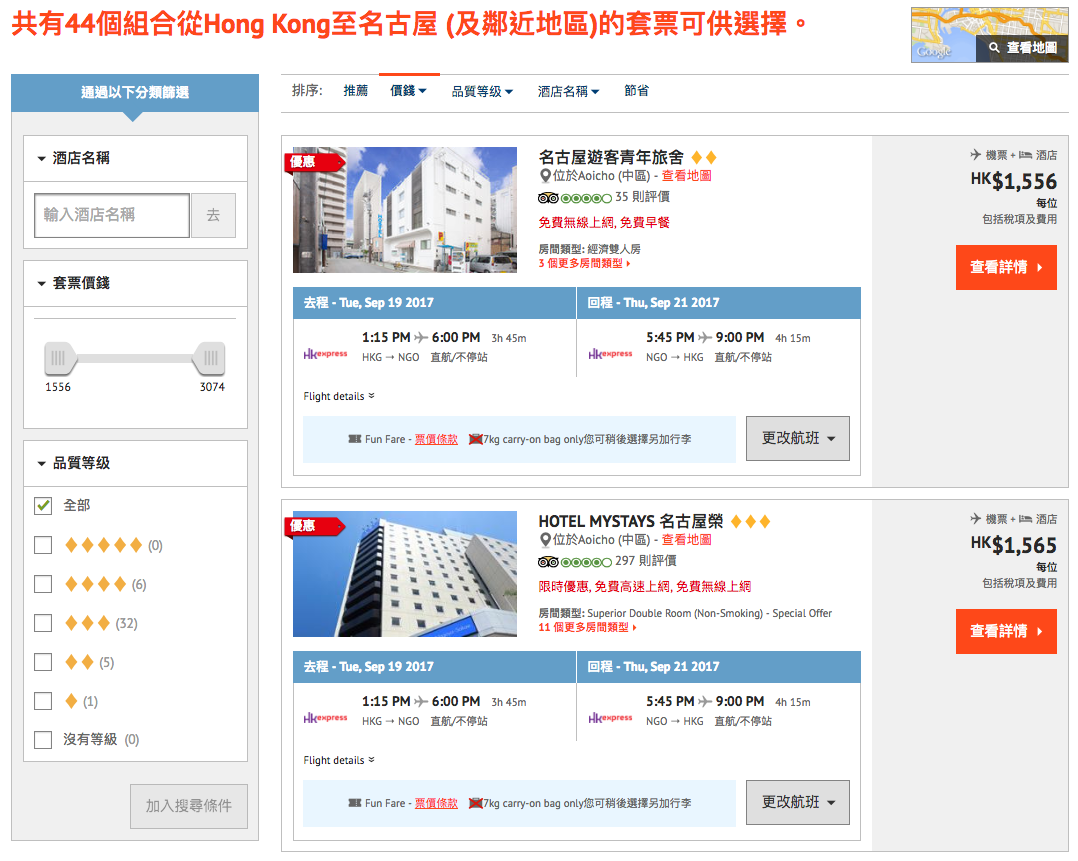Click the 優惠 promo tag on 名古屋遊客青年旅舍 photo
Viewport: 1078px width, 861px height.
tap(314, 162)
